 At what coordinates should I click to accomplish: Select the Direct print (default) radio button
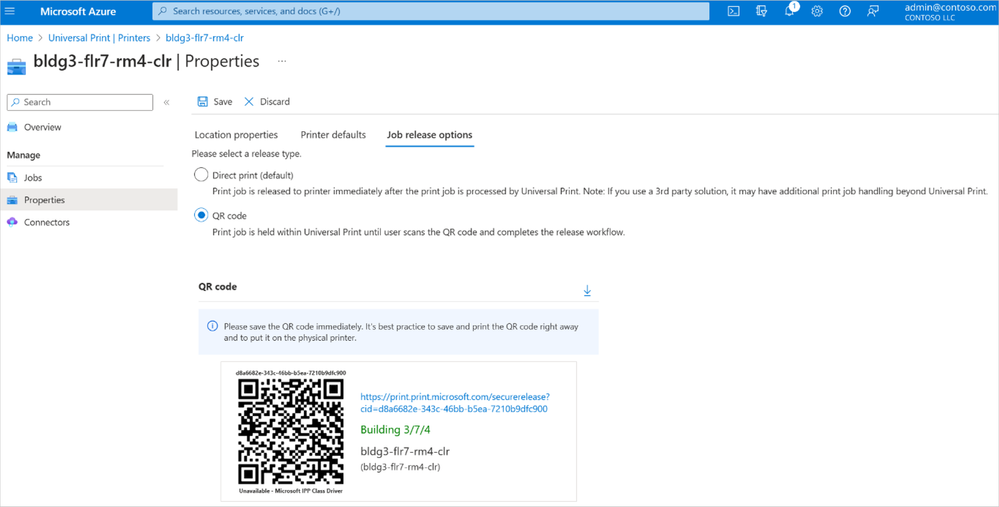coord(201,175)
